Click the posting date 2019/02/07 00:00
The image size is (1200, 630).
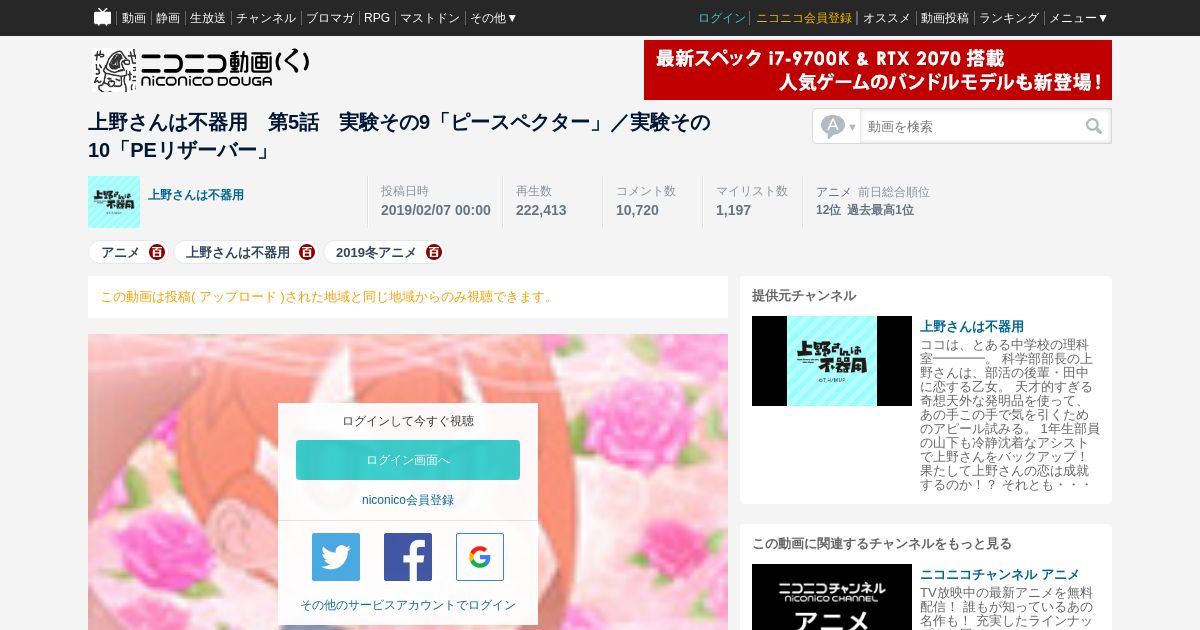pyautogui.click(x=436, y=210)
